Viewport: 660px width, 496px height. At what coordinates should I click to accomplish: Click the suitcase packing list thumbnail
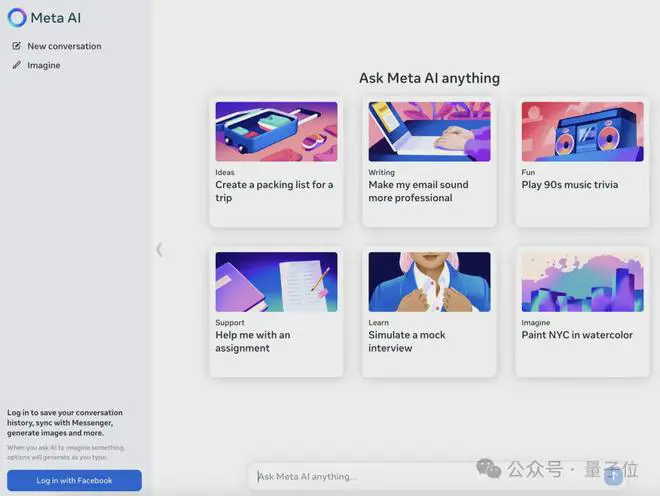[276, 131]
